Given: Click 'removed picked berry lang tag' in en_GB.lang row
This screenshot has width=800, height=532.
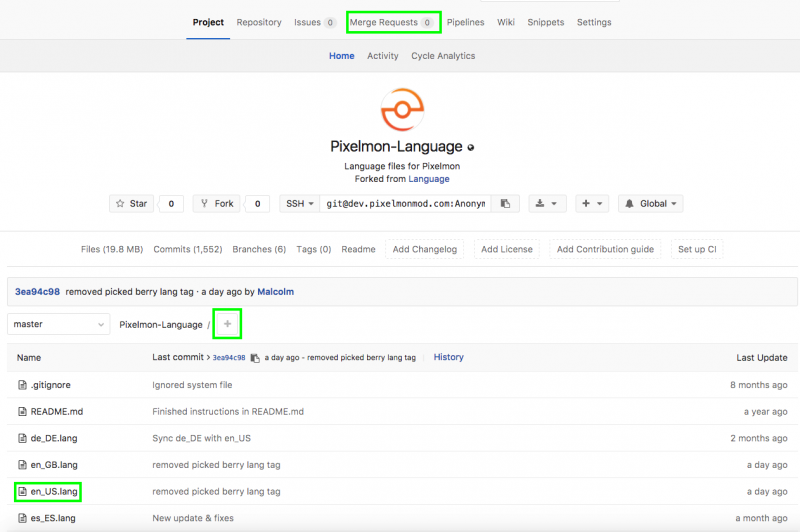Looking at the screenshot, I should pyautogui.click(x=216, y=465).
